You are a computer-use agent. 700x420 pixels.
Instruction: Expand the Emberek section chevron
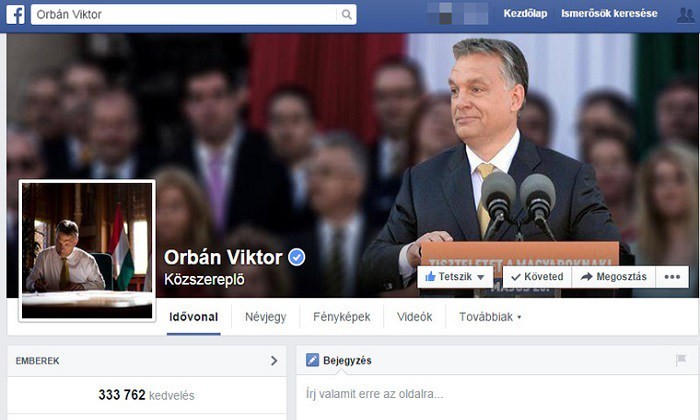[274, 361]
